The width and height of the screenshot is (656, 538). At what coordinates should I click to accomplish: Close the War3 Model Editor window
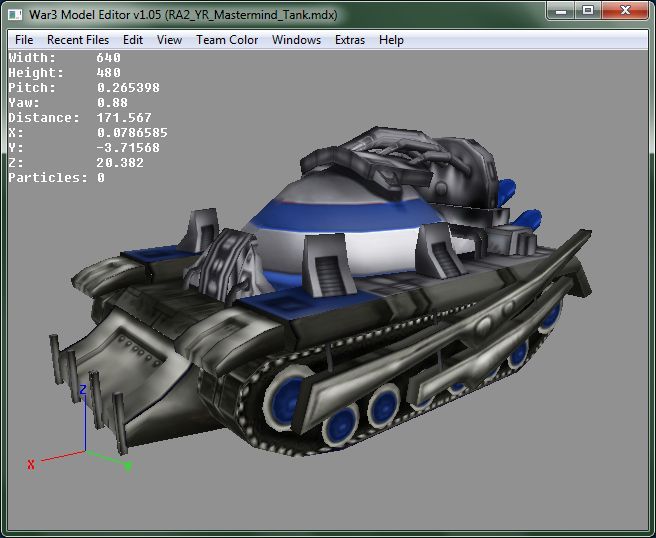click(625, 10)
